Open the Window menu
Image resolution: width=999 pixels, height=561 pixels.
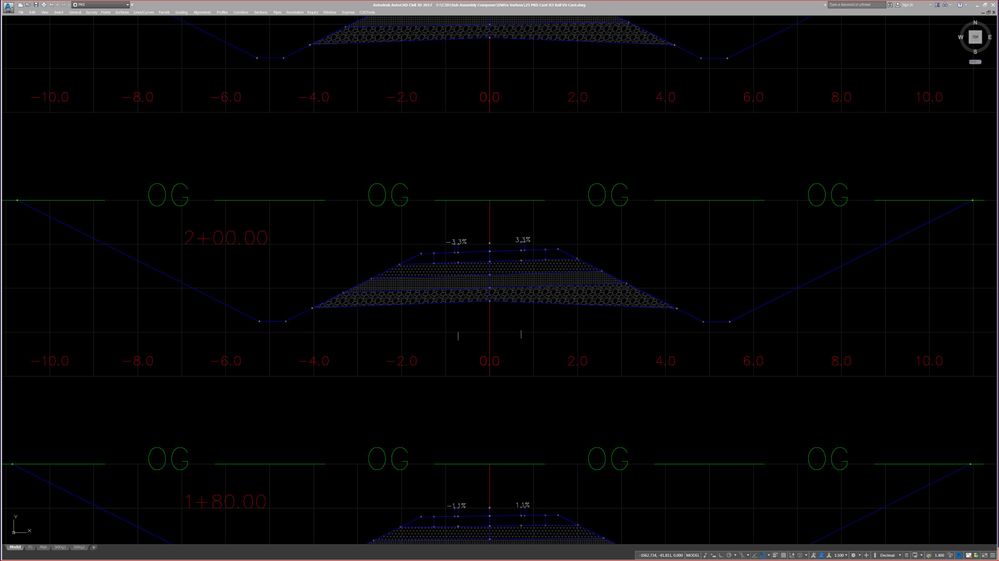pyautogui.click(x=329, y=12)
